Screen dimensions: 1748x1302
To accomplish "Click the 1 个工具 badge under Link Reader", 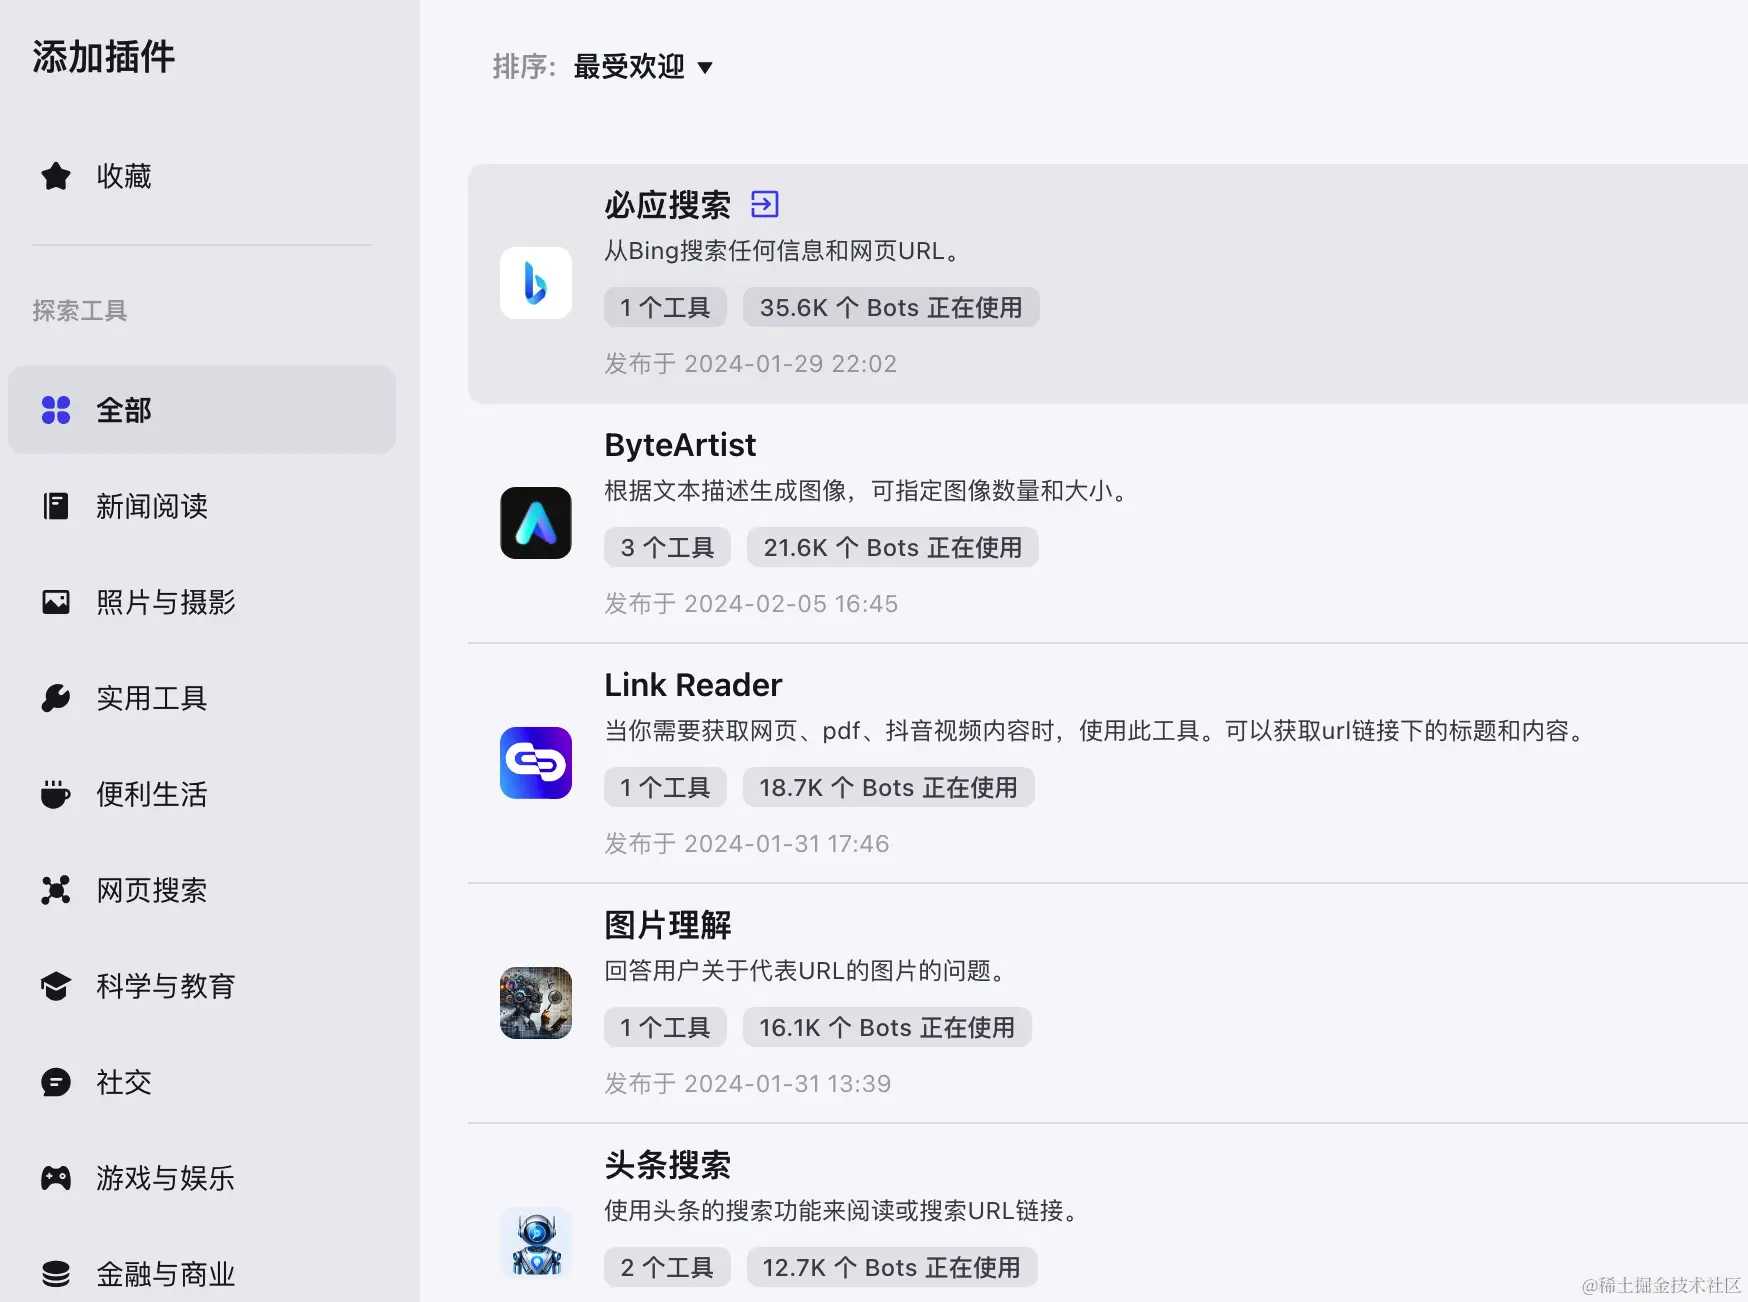I will (x=665, y=787).
